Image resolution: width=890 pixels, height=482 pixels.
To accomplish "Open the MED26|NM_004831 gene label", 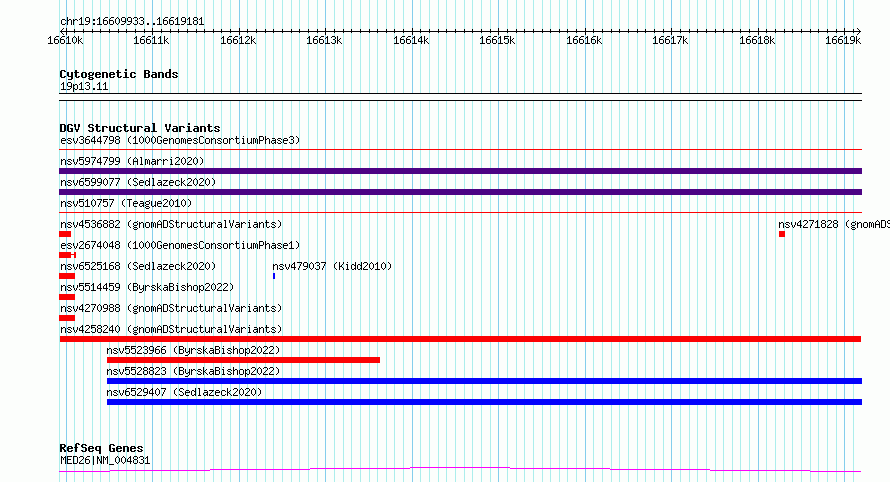I will point(105,460).
